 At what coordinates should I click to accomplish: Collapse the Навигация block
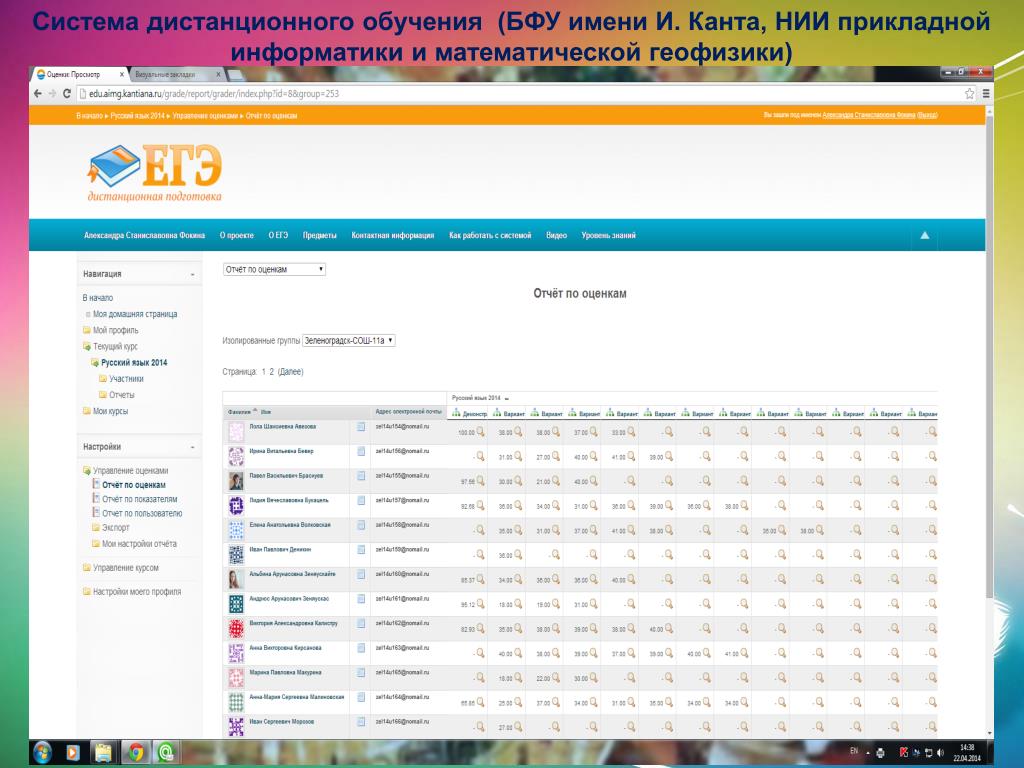(193, 274)
